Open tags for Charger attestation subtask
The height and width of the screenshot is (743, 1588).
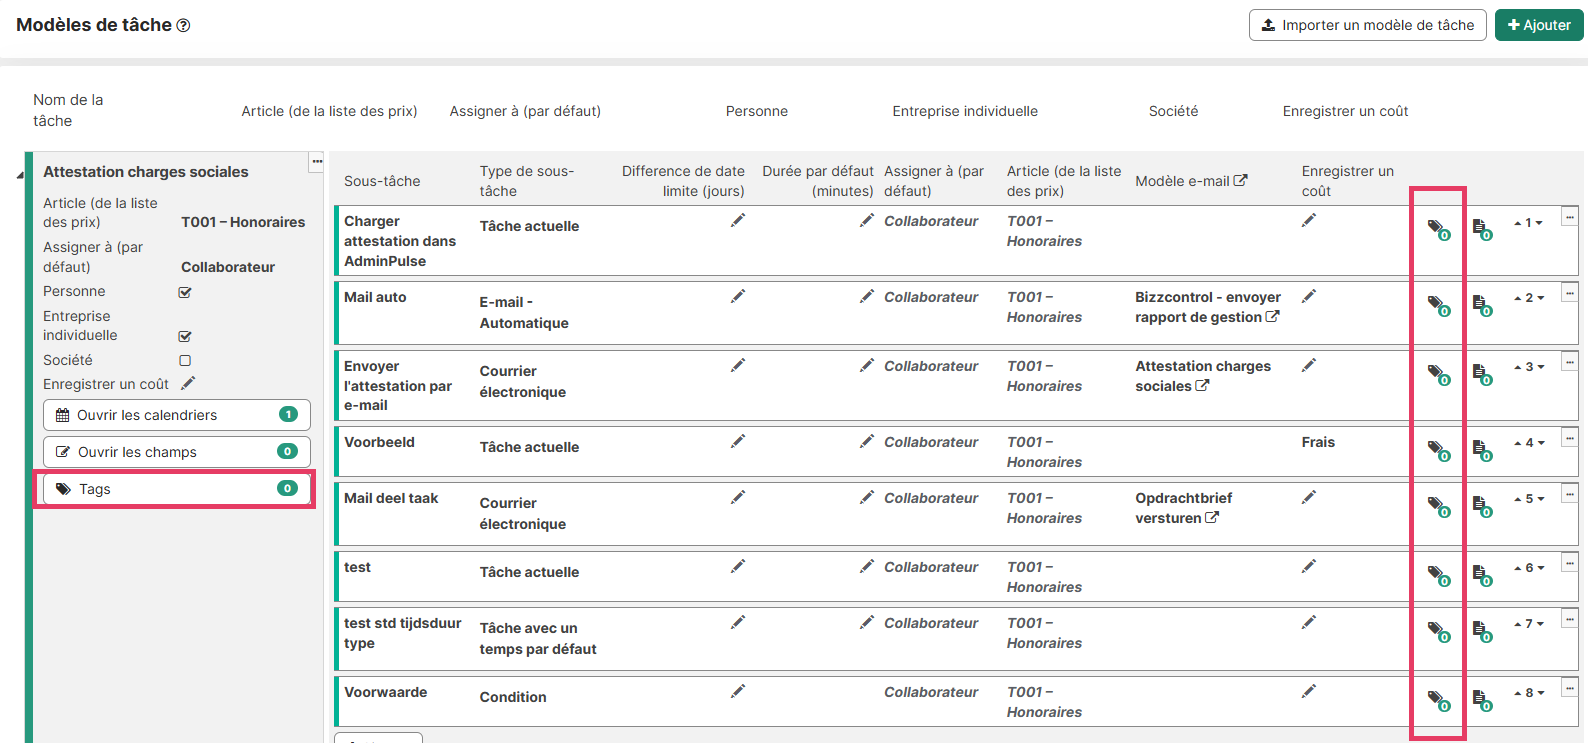1437,230
